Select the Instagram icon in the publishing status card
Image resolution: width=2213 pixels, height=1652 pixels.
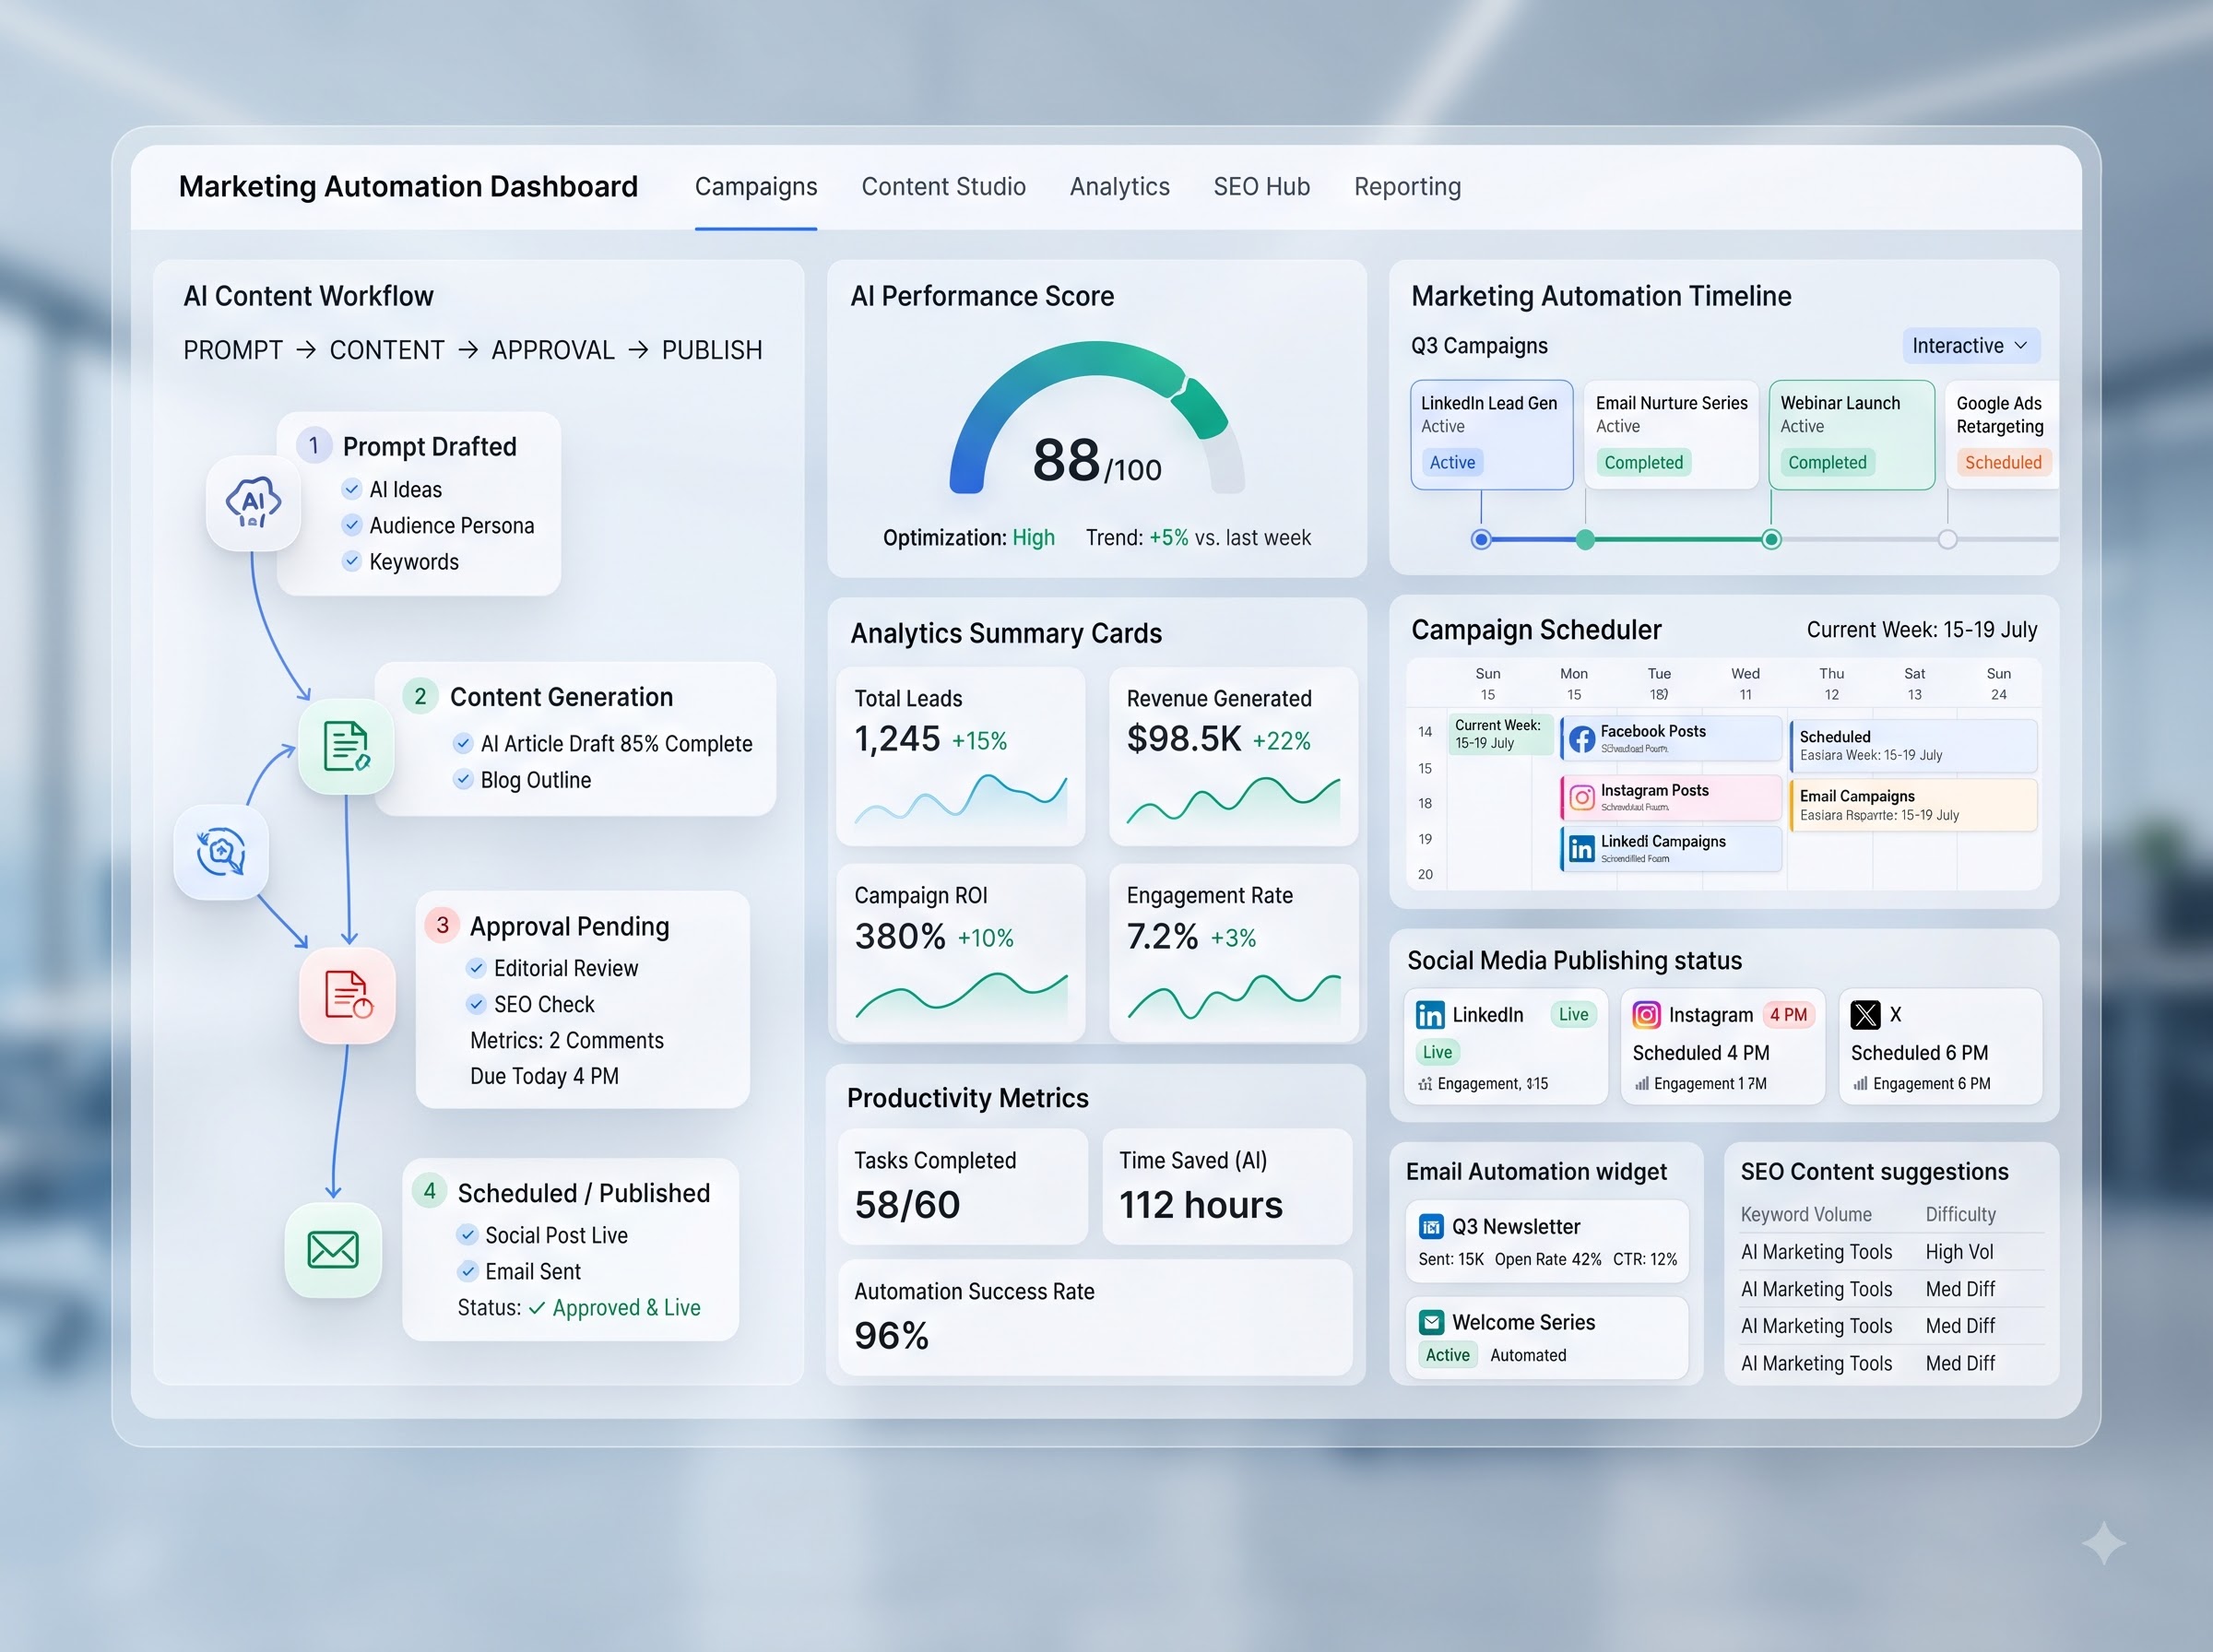pyautogui.click(x=1646, y=1015)
